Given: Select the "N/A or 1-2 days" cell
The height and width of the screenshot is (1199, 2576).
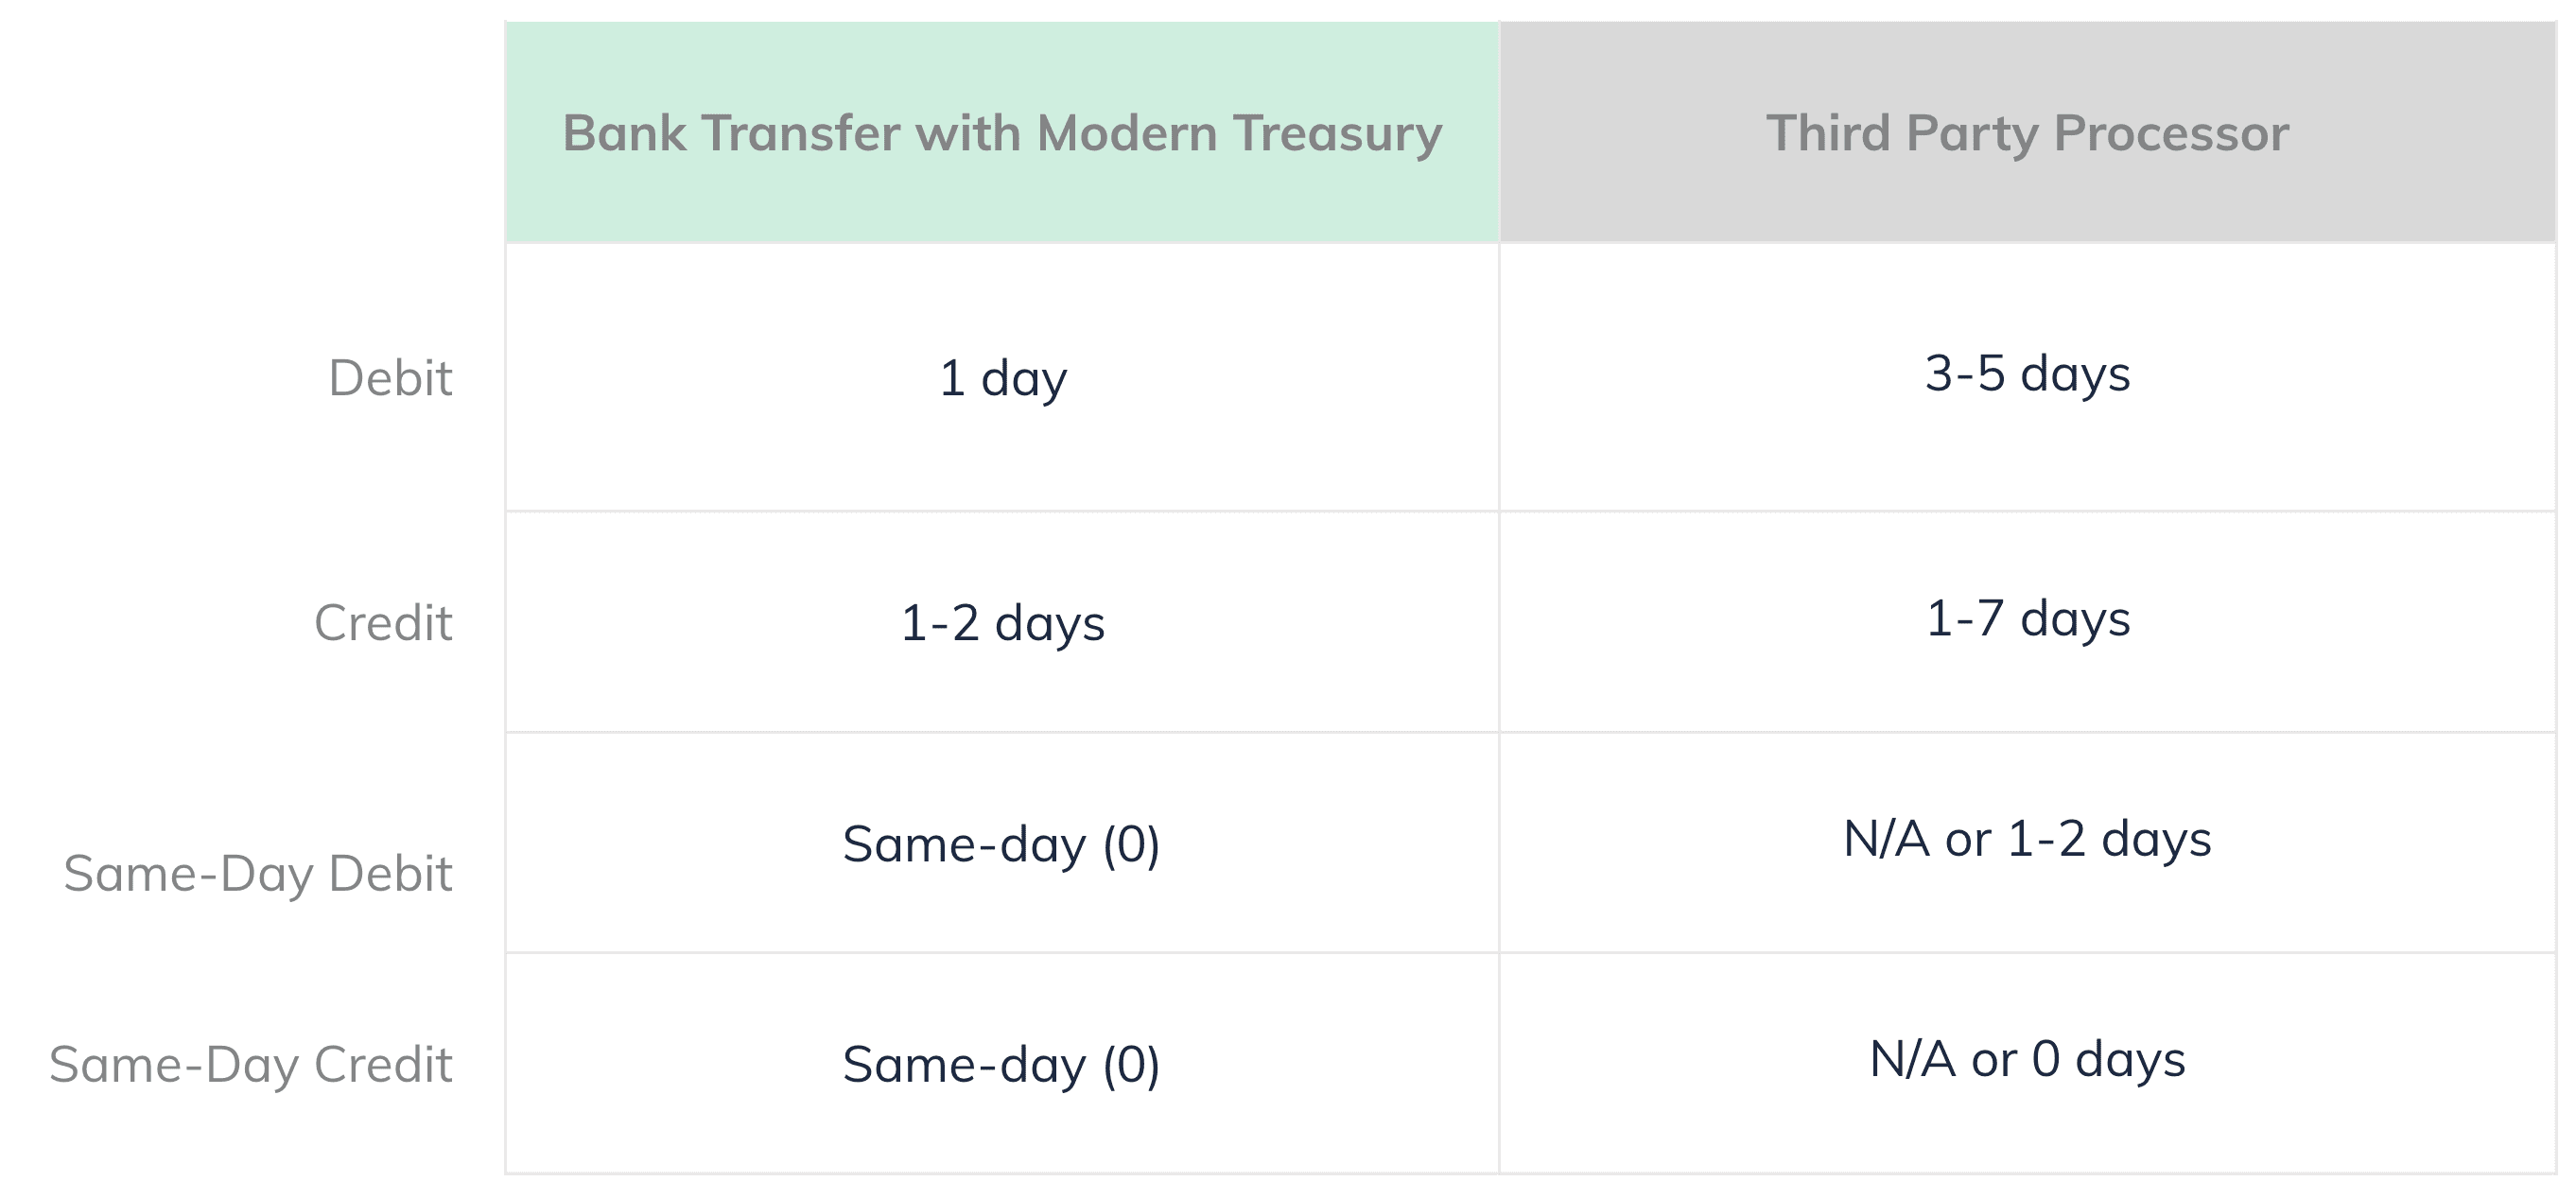Looking at the screenshot, I should pyautogui.click(x=2027, y=839).
